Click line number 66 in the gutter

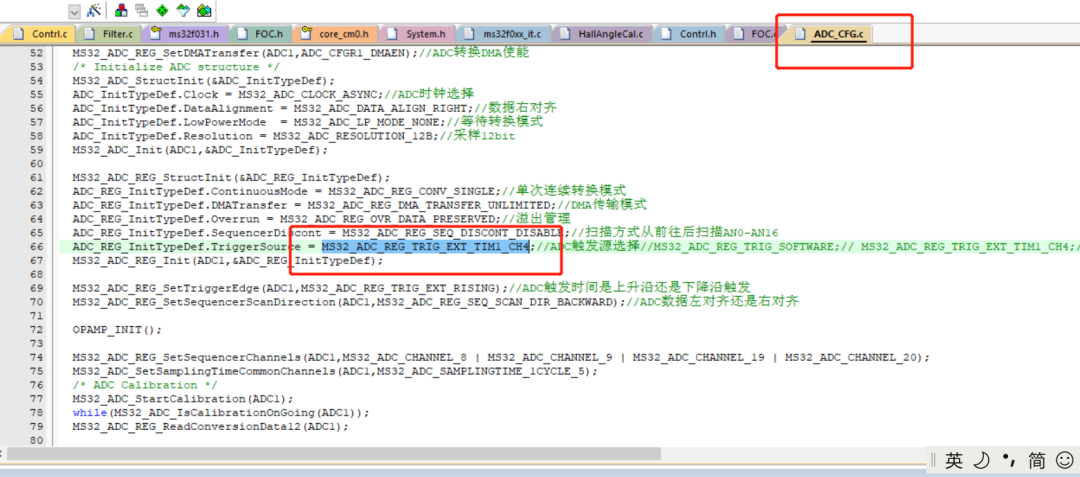(x=37, y=246)
